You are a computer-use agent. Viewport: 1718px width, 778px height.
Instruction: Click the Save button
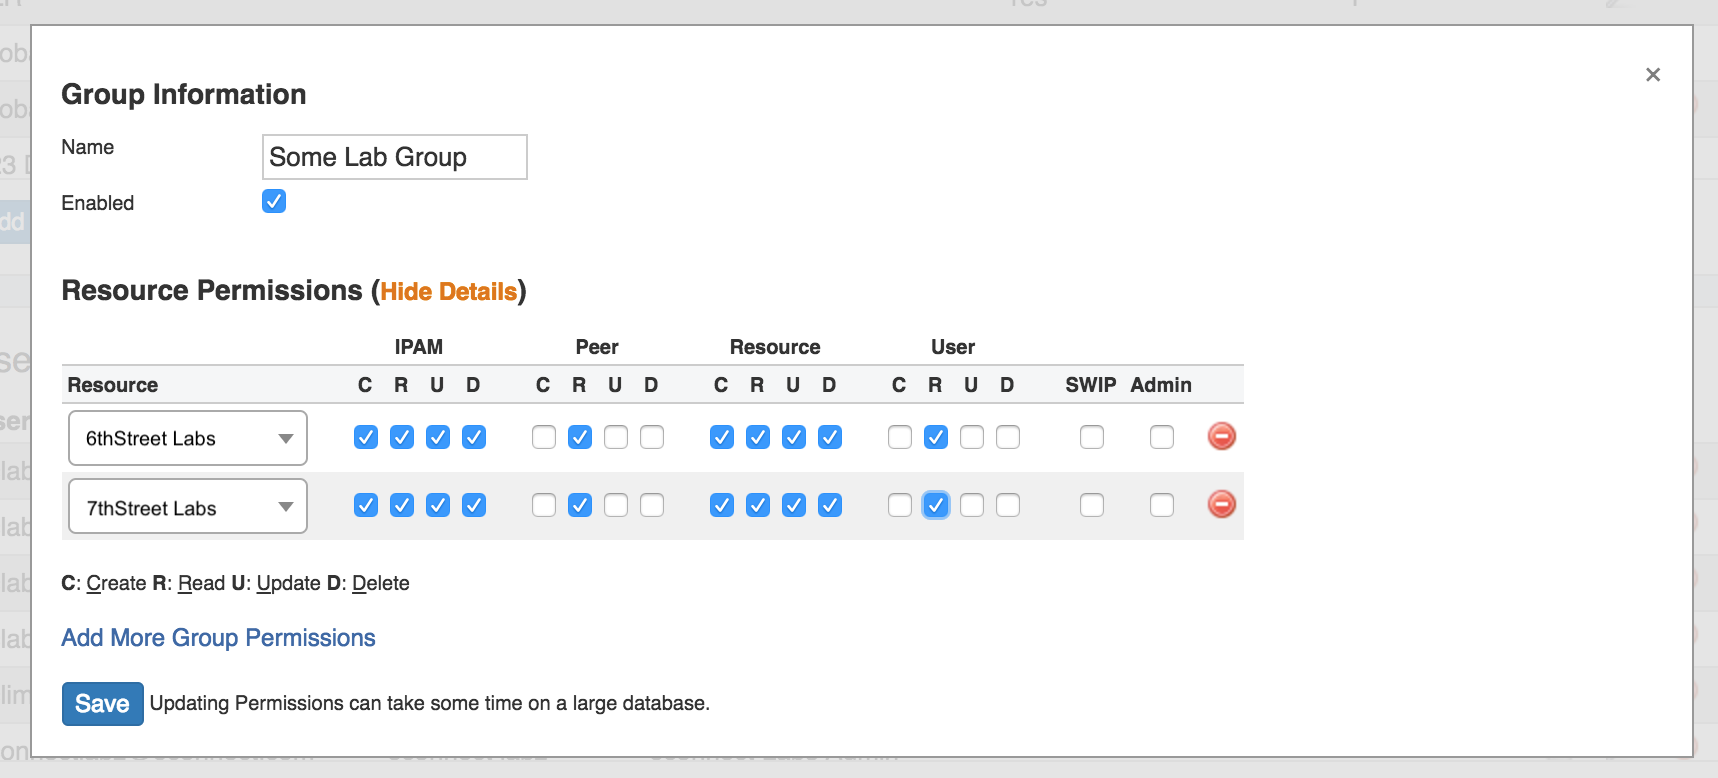tap(102, 703)
